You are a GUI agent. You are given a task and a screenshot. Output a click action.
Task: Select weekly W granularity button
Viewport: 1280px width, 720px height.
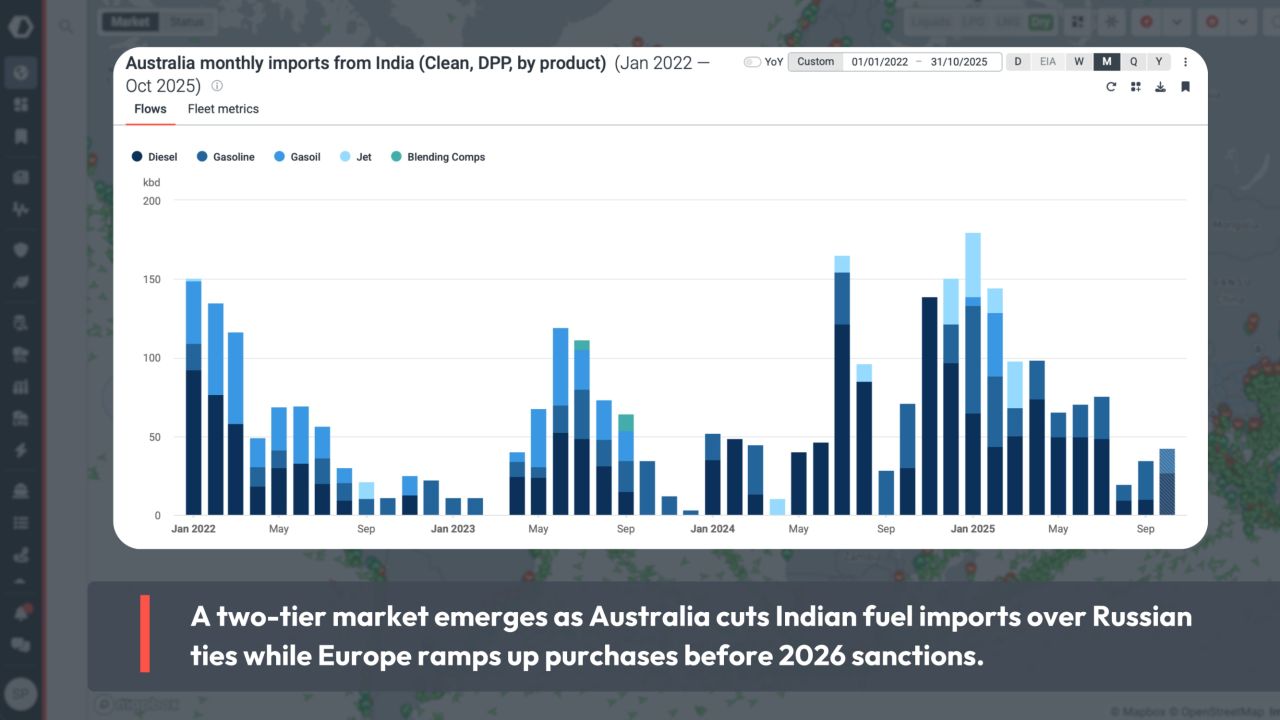(1079, 62)
